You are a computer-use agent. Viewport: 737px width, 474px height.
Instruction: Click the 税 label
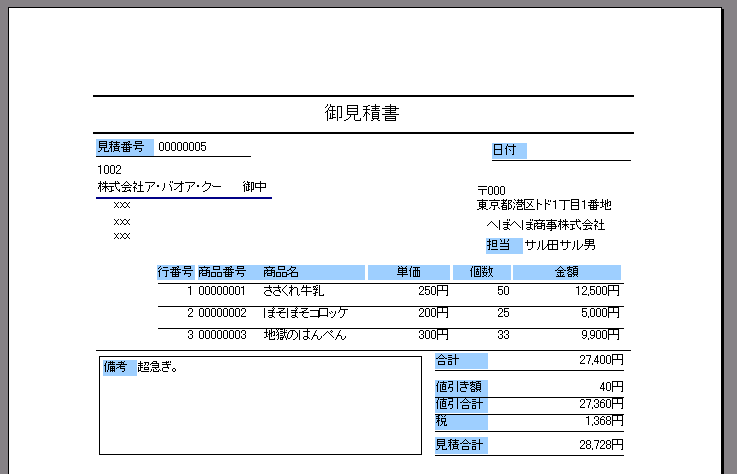tap(461, 421)
